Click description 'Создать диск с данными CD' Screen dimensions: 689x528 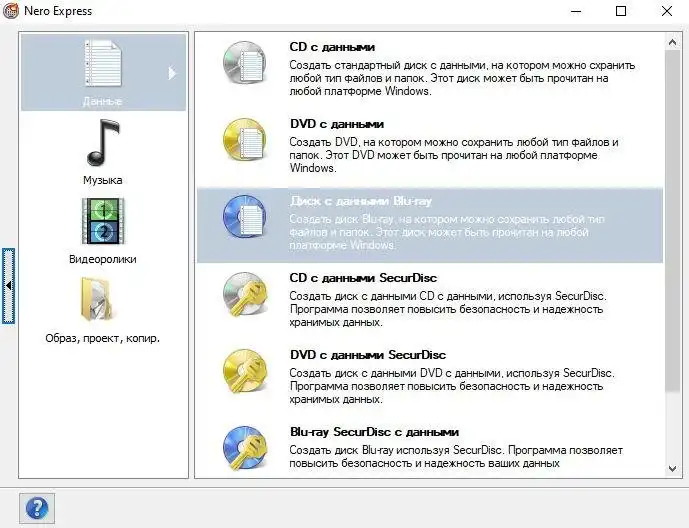click(448, 309)
